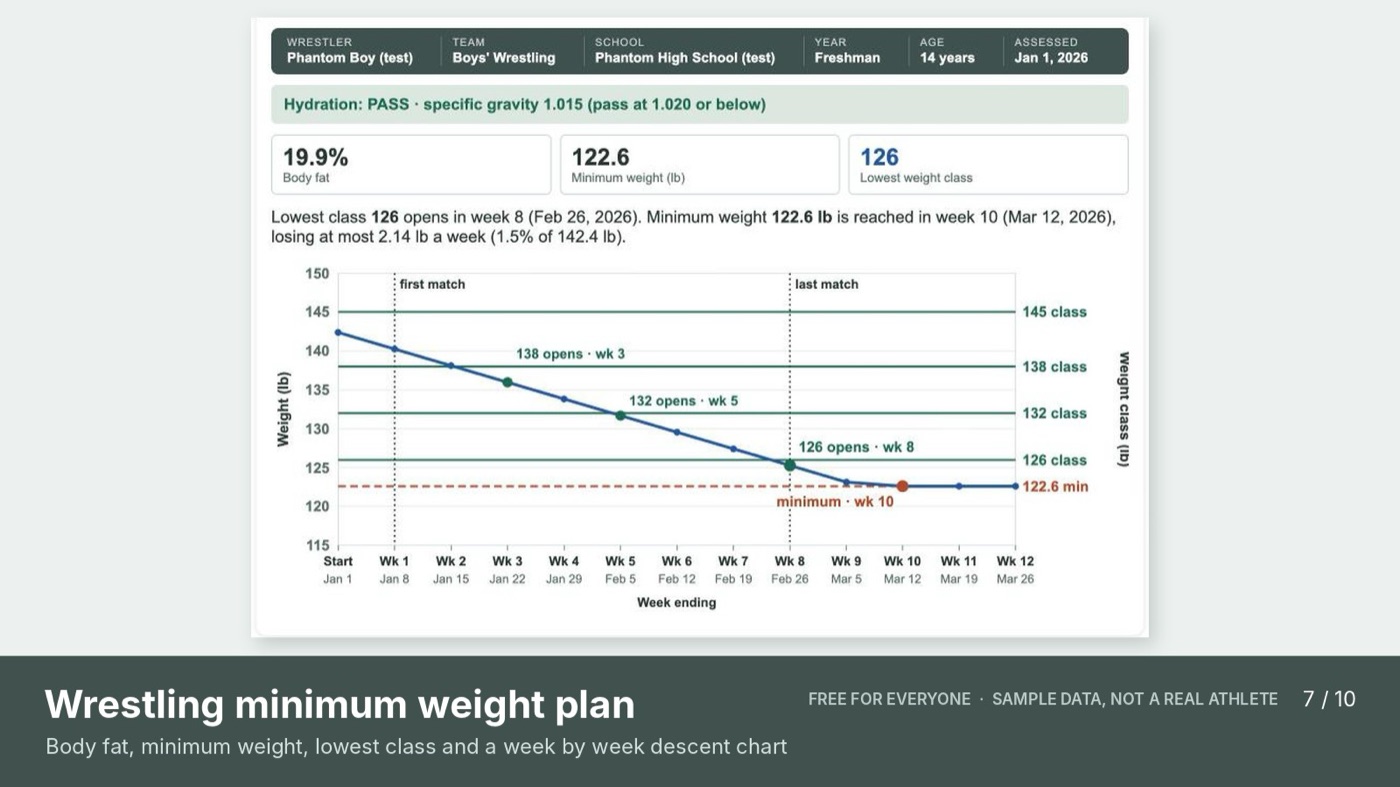
Task: Click the "first match" chart label
Action: tap(432, 284)
